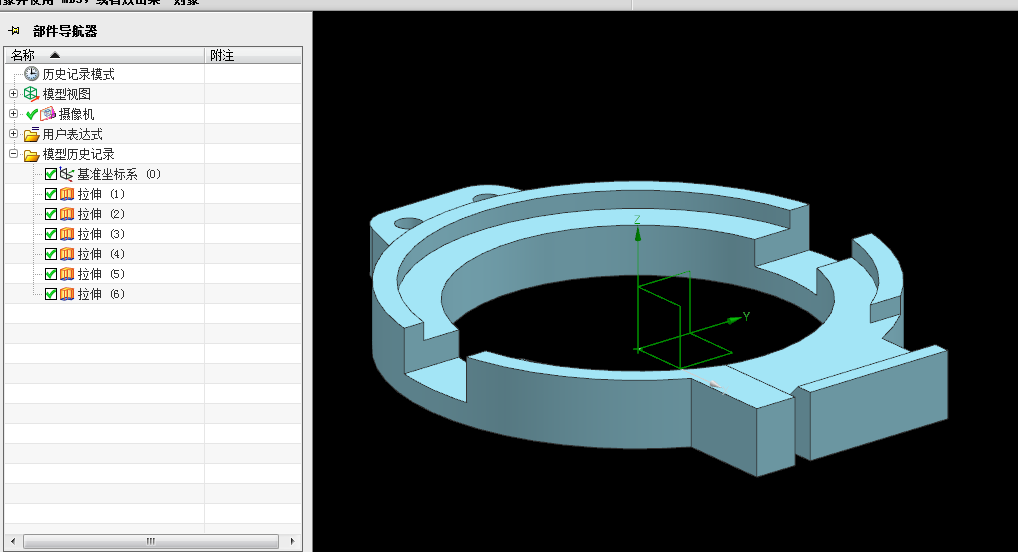Click the pin icon beside 部件导航器

pyautogui.click(x=14, y=31)
